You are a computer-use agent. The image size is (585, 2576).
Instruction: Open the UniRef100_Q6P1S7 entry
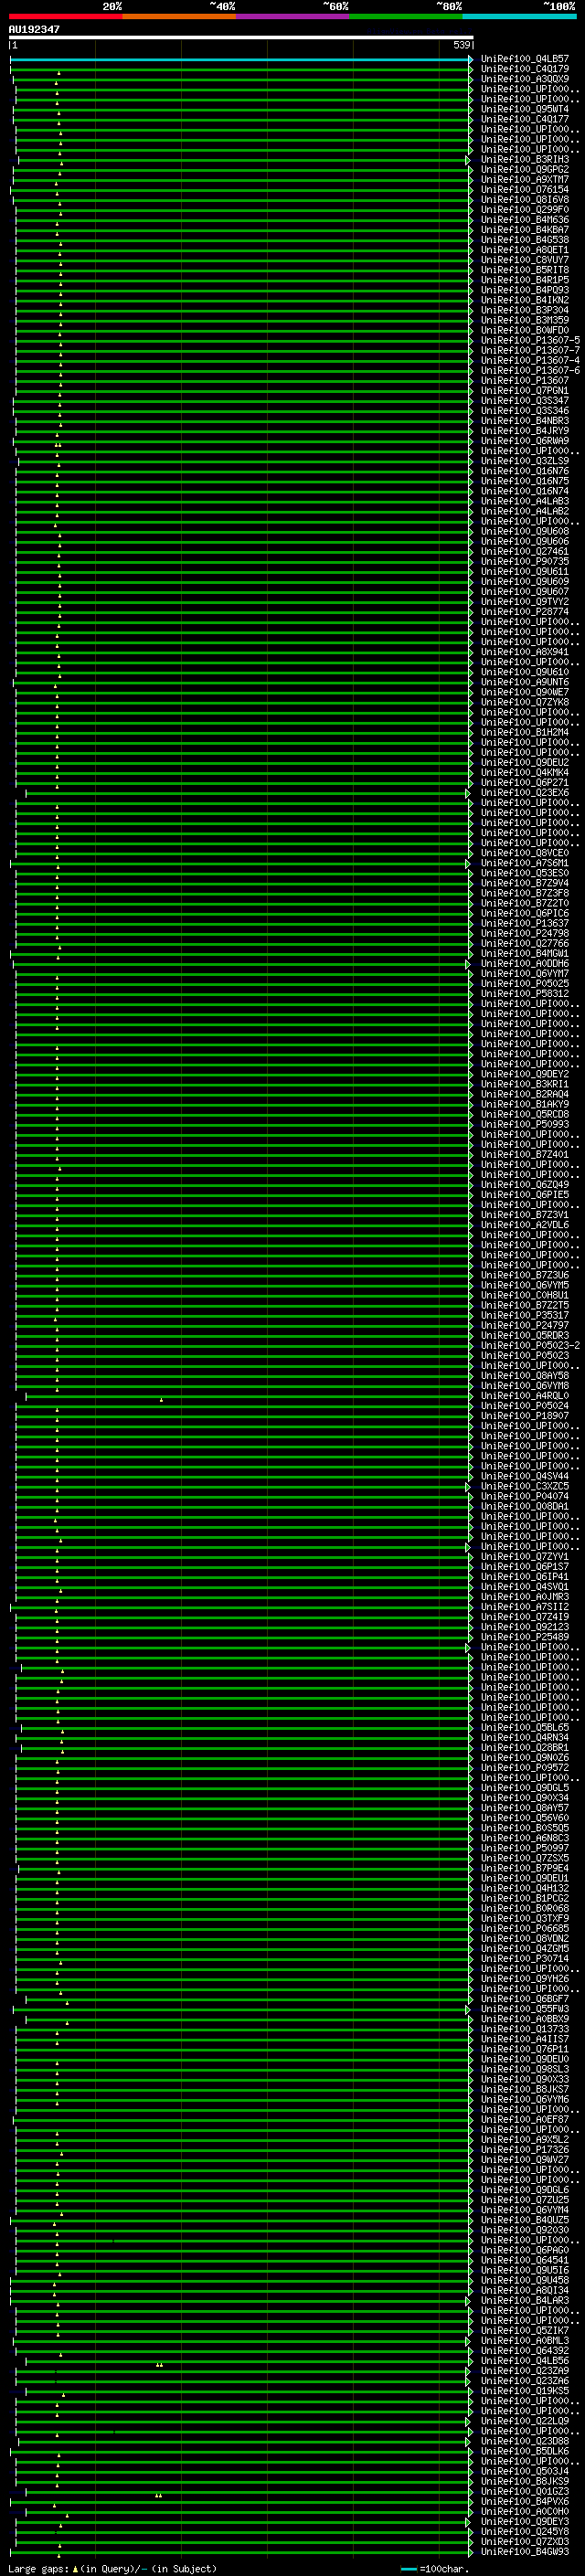525,1567
